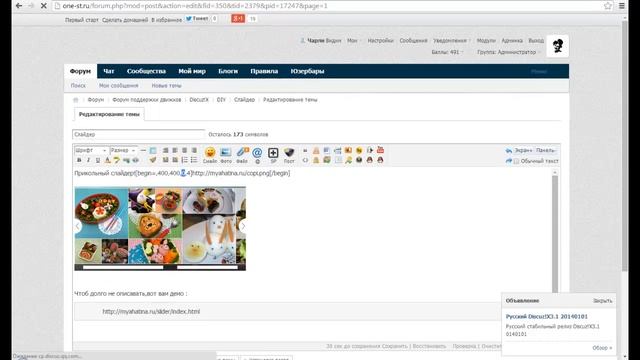Open the Мой мир navigation item
Image resolution: width=640 pixels, height=360 pixels.
[x=192, y=71]
